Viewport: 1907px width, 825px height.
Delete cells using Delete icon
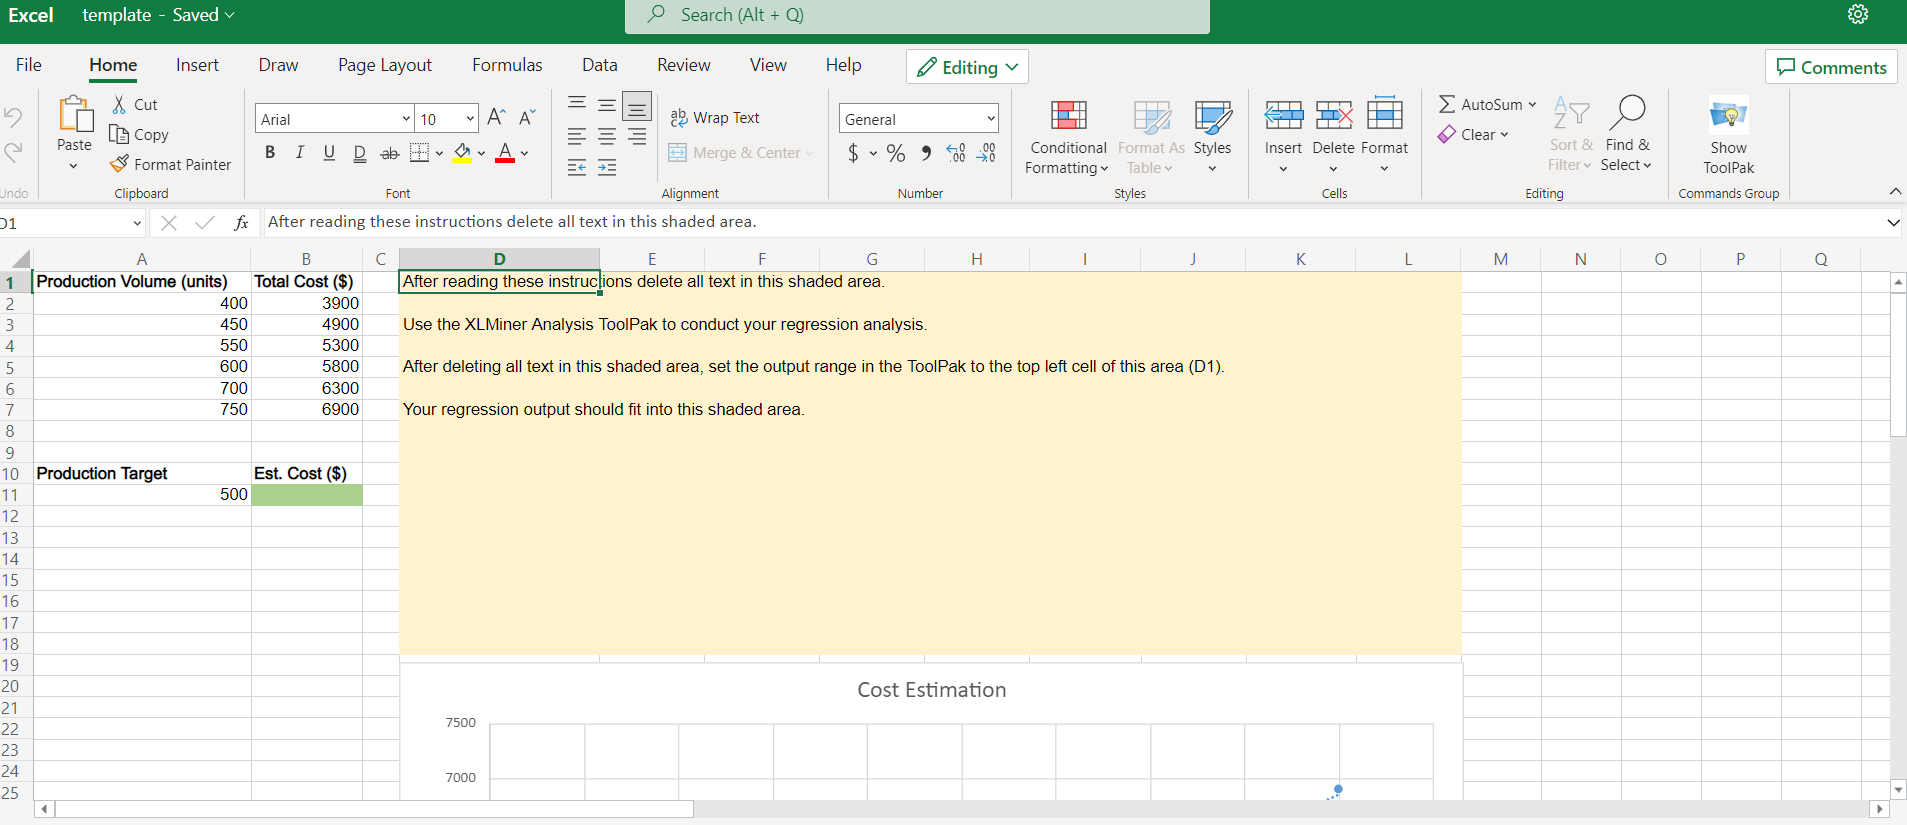click(x=1334, y=115)
